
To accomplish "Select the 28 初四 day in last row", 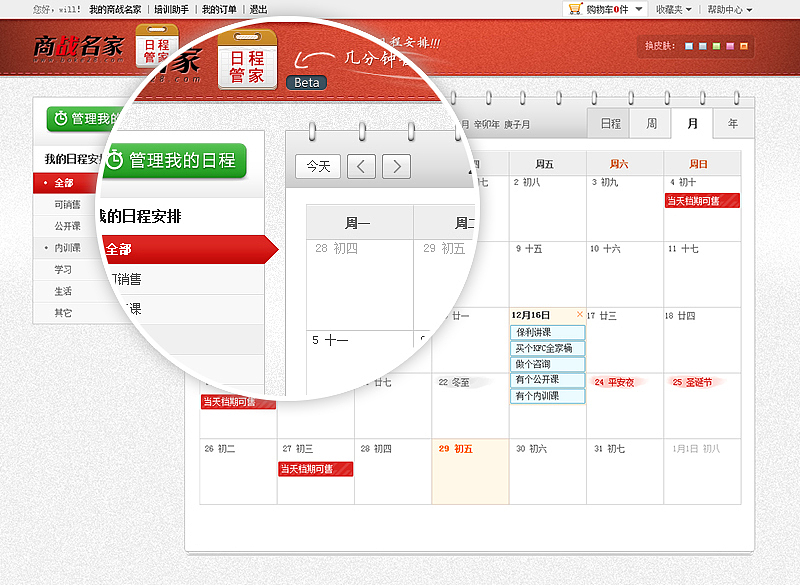I will pyautogui.click(x=393, y=472).
